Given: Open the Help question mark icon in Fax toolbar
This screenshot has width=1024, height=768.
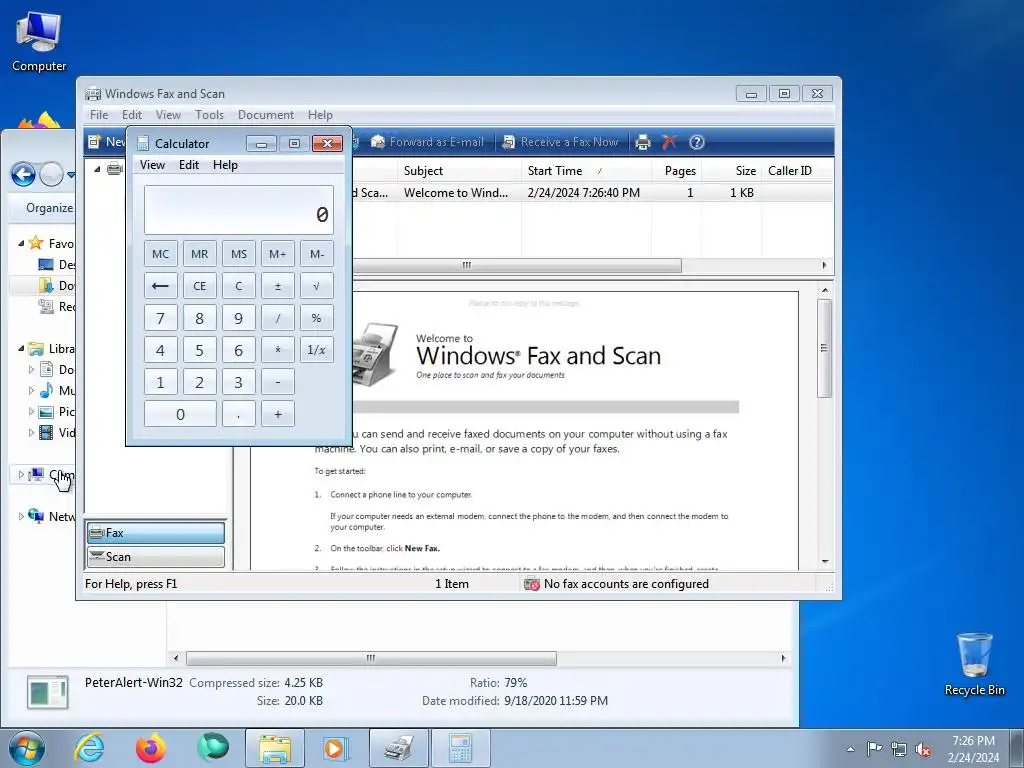Looking at the screenshot, I should pyautogui.click(x=697, y=142).
